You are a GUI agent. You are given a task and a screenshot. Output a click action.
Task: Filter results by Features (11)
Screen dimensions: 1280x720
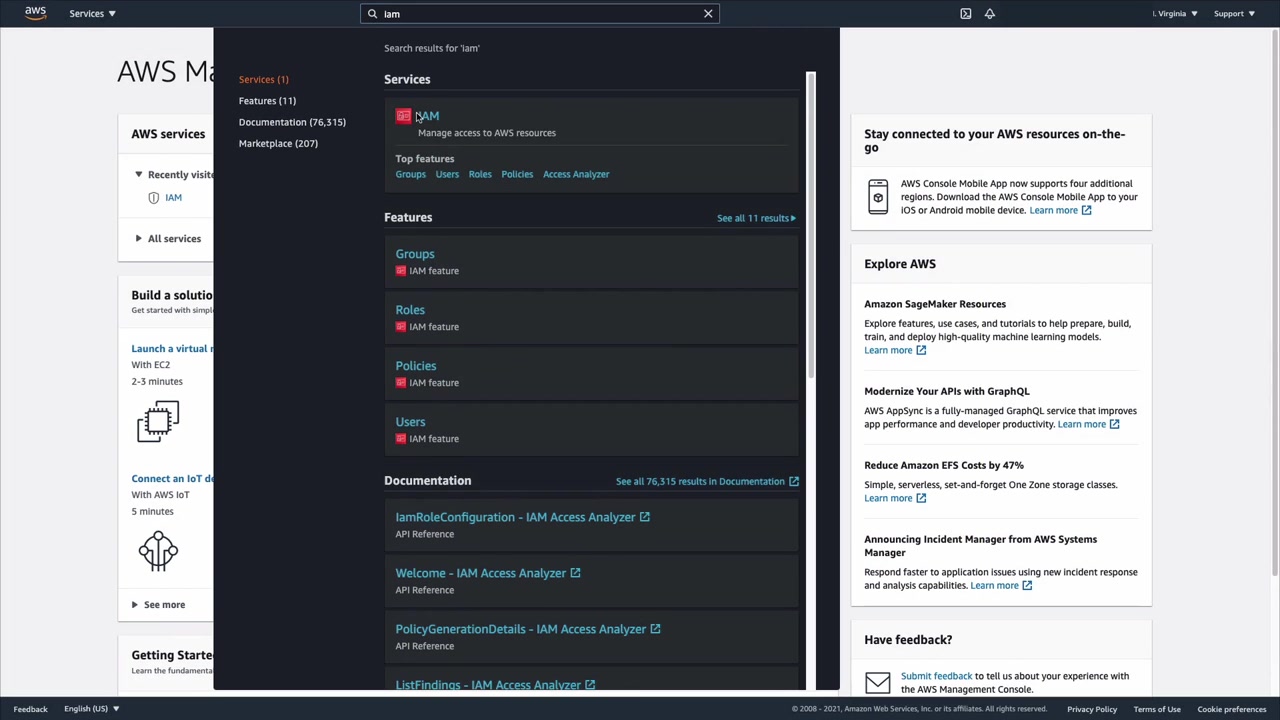pos(267,101)
